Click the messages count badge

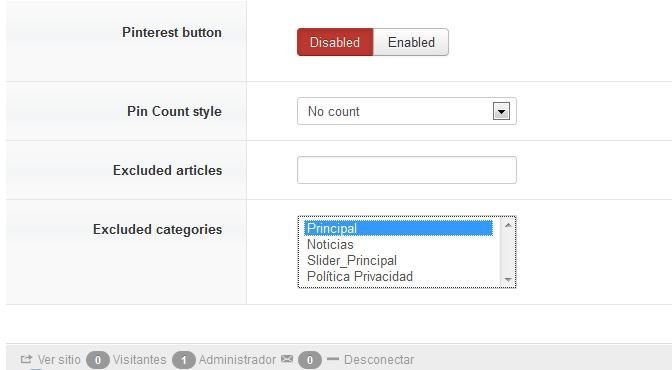click(309, 360)
